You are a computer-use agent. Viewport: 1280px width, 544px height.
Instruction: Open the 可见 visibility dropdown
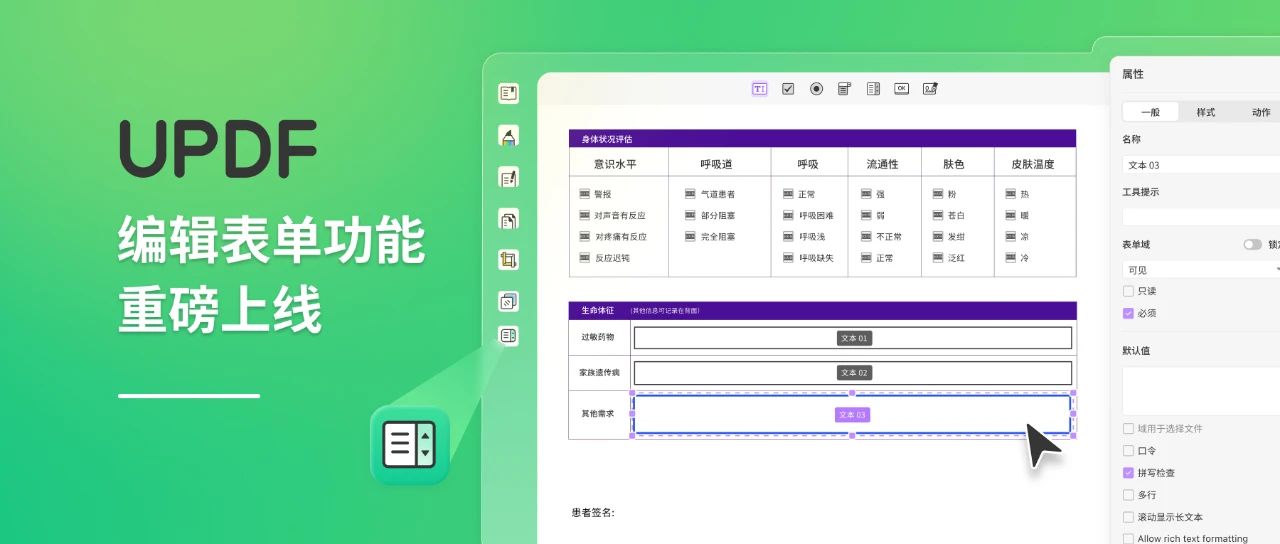click(1201, 270)
